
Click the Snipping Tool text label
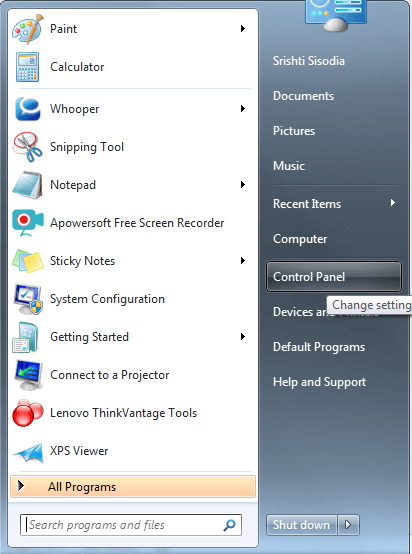tap(87, 147)
